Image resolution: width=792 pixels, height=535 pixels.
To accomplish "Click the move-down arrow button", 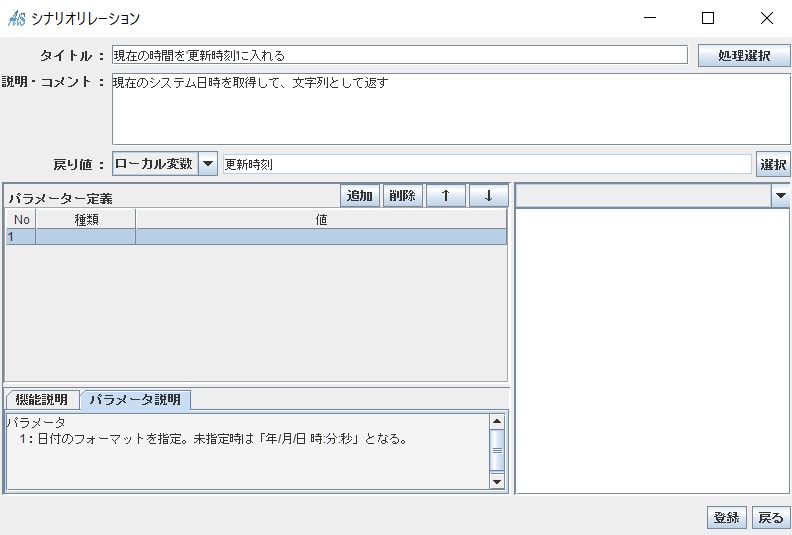I will pos(488,196).
